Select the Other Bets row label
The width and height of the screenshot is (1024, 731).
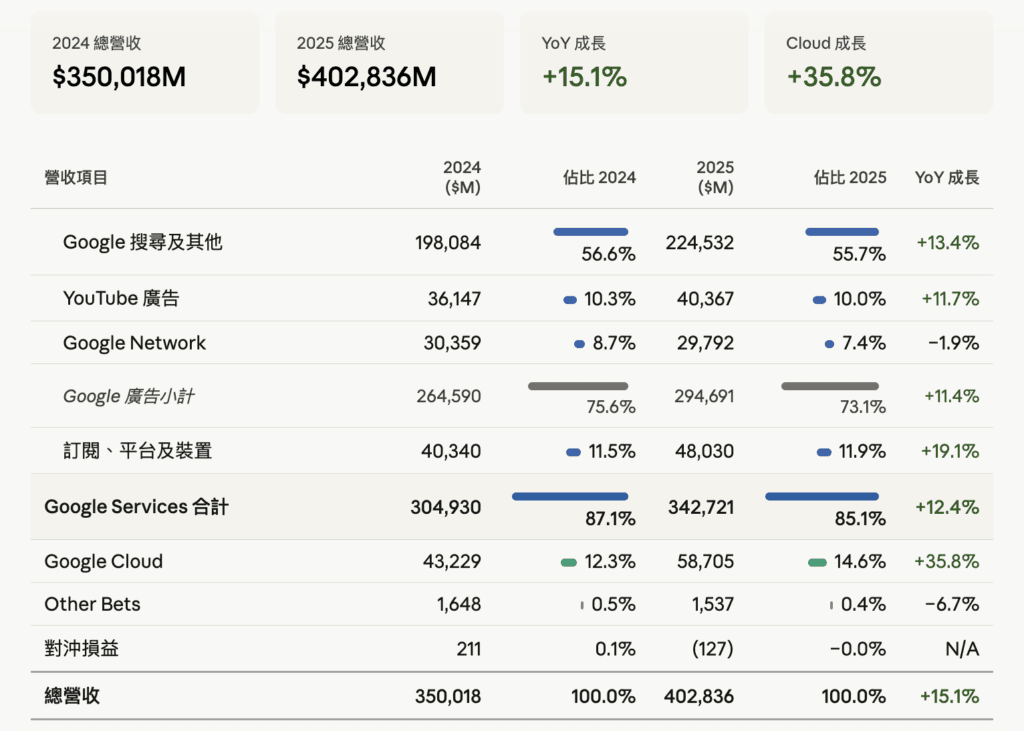pyautogui.click(x=92, y=604)
